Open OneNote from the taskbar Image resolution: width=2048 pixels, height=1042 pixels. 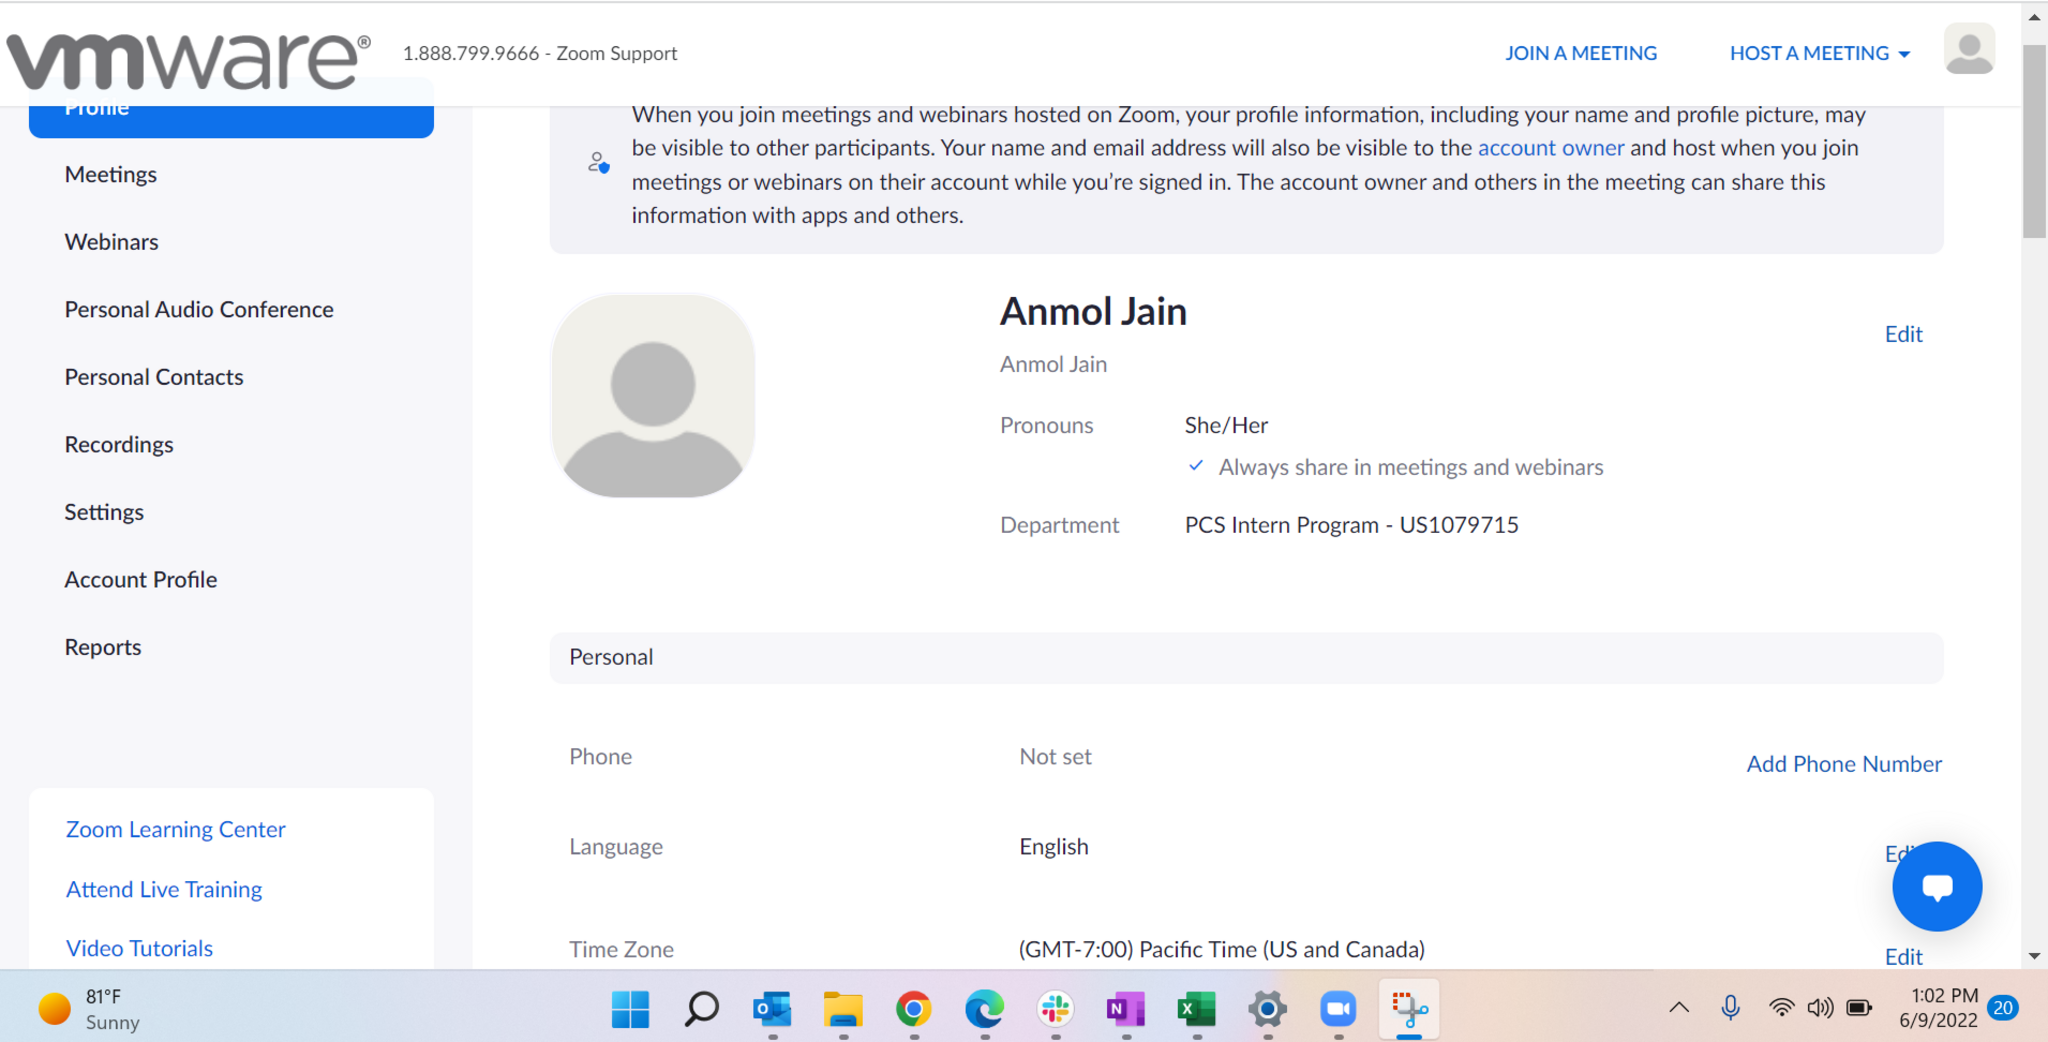(x=1126, y=1009)
